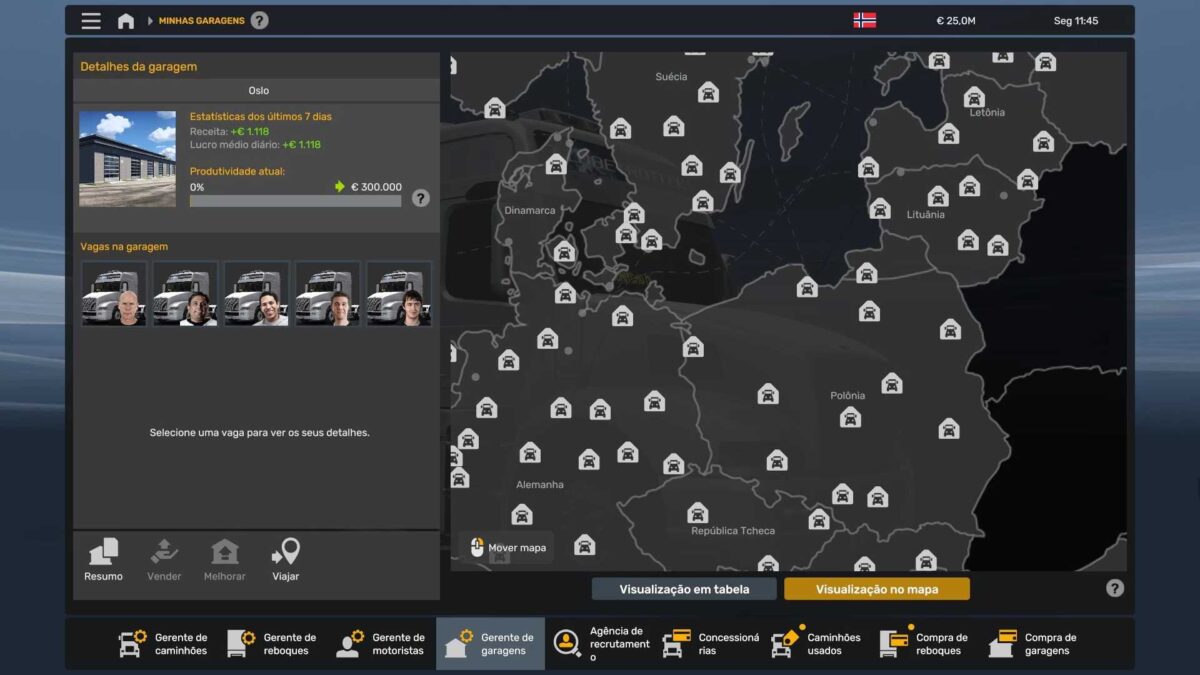Screen dimensions: 1200x675
Task: Go to home screen icon
Action: (x=126, y=21)
